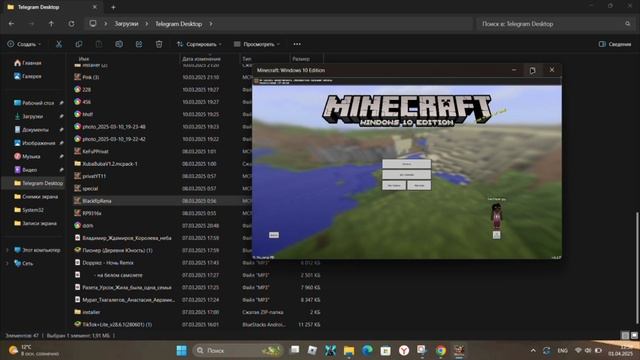
Task: Unpin Музыка using its pin icon
Action: [x=61, y=156]
